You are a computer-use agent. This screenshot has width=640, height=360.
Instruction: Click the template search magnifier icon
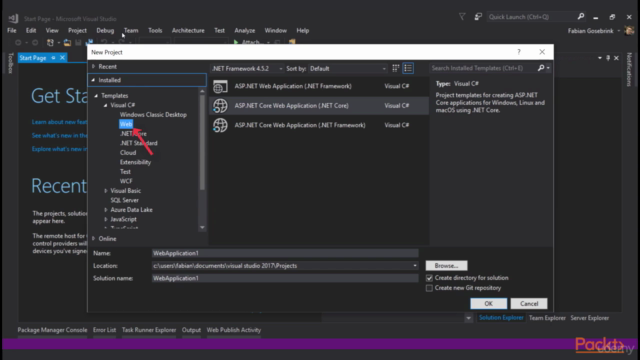click(541, 68)
